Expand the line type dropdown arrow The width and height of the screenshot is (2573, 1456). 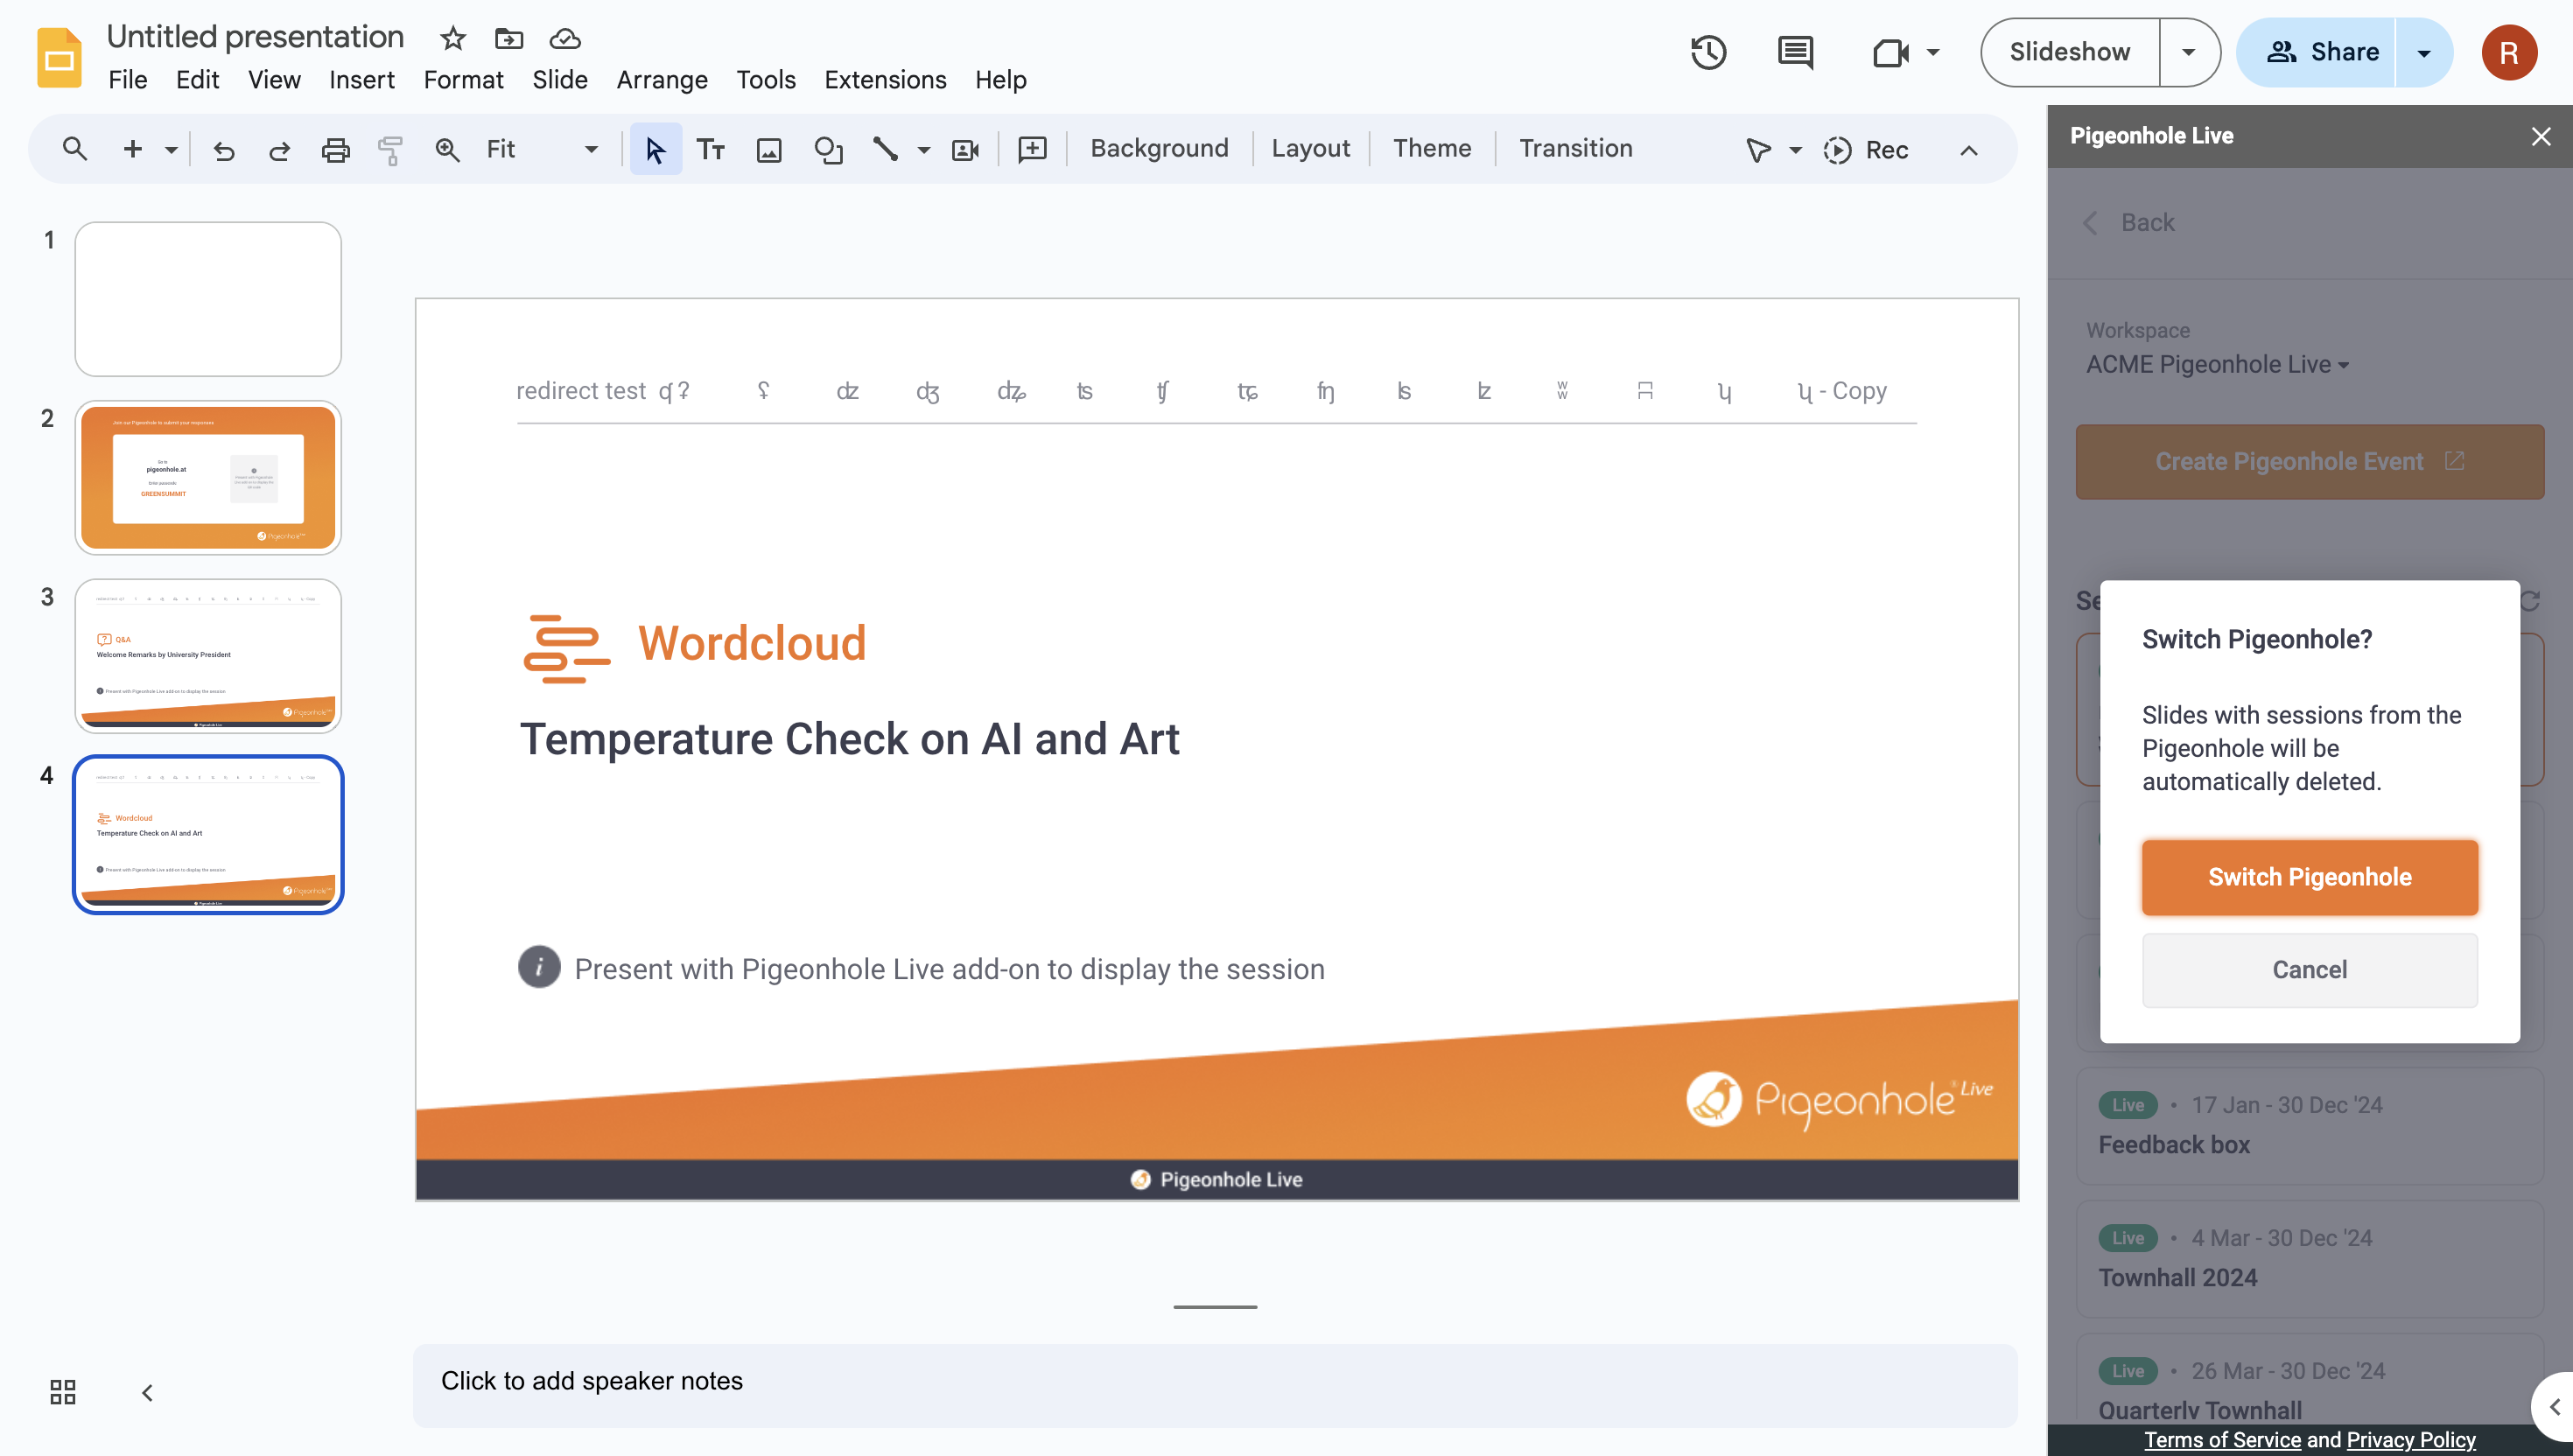click(923, 150)
